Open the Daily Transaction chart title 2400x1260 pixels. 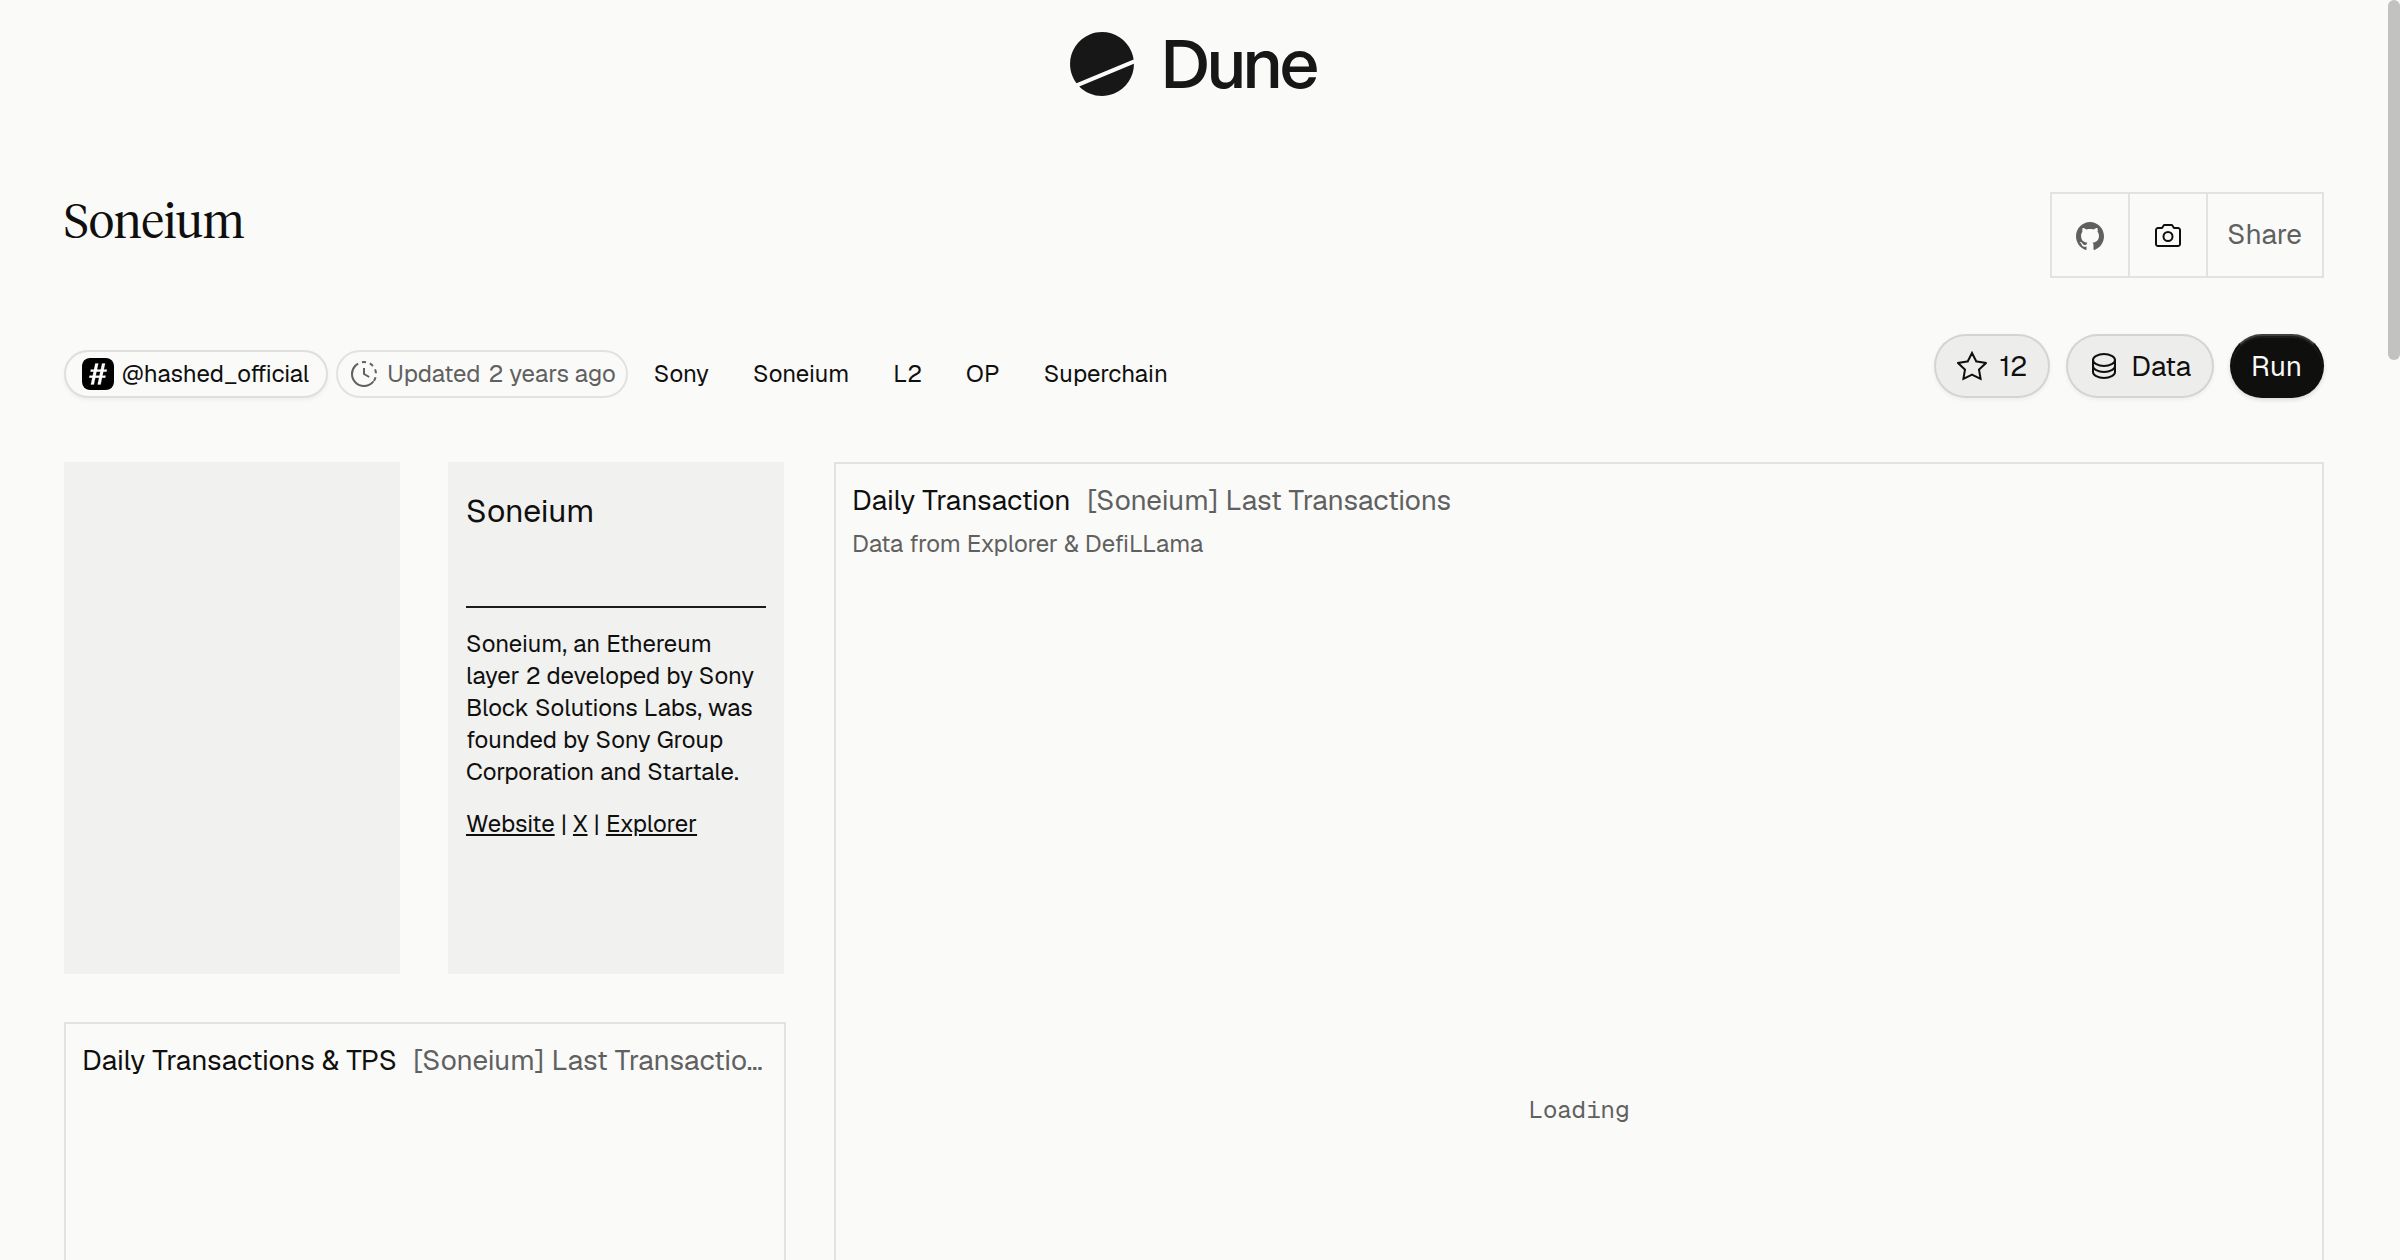coord(961,500)
